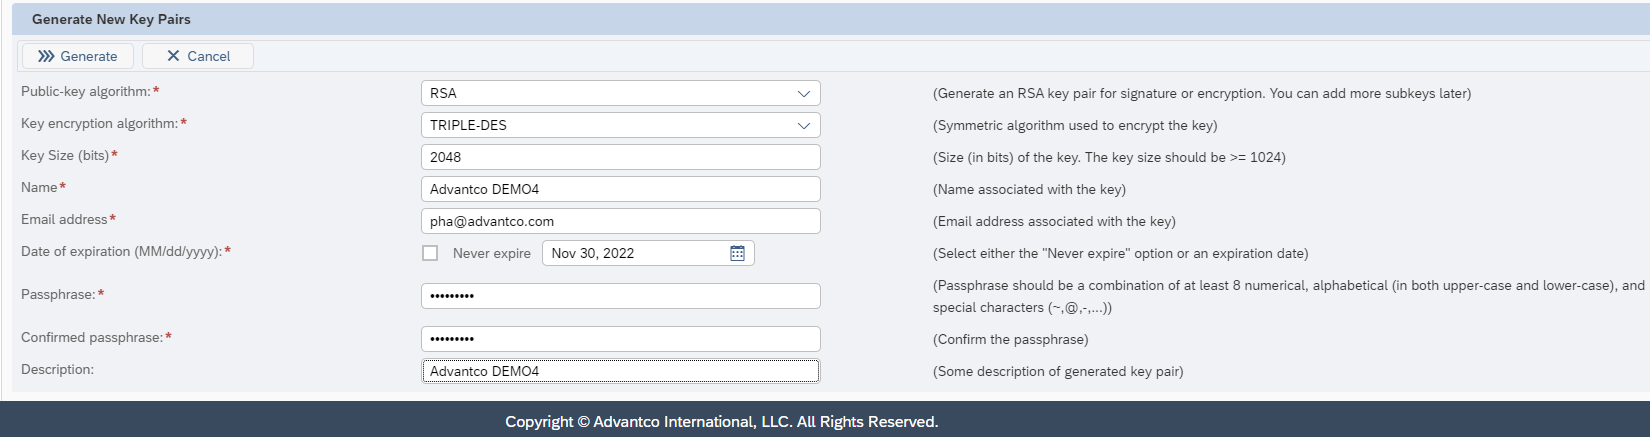Enable the Never expire checkbox

[x=430, y=253]
